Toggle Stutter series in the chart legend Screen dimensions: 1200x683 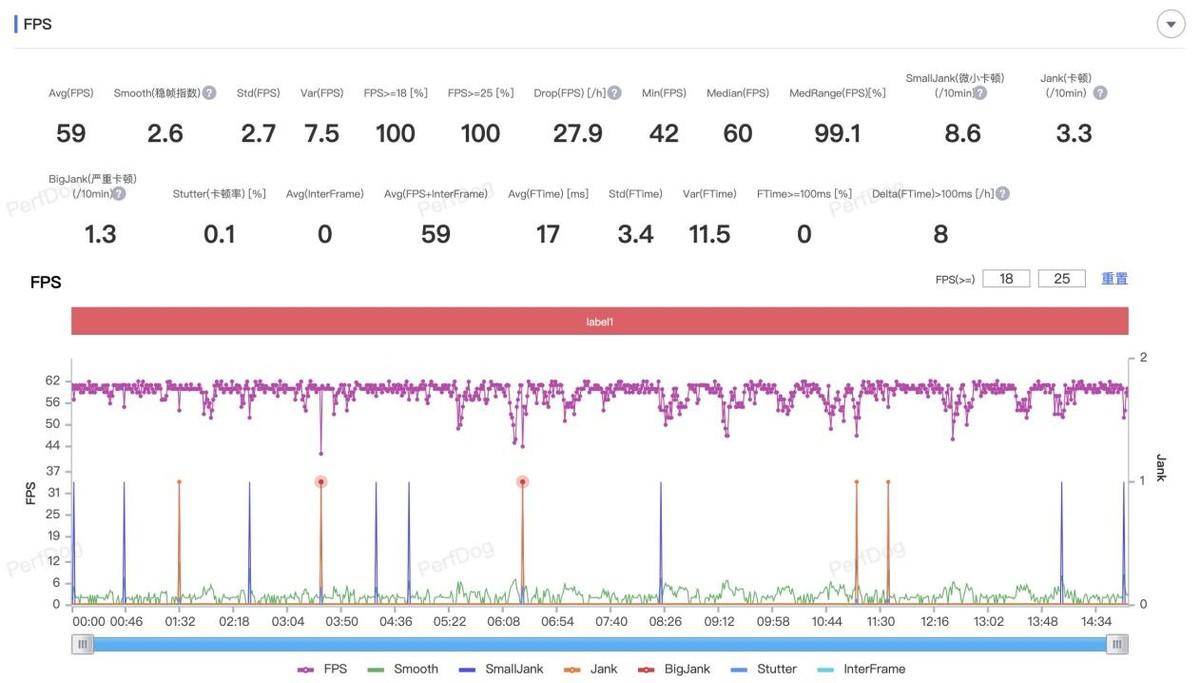(764, 669)
